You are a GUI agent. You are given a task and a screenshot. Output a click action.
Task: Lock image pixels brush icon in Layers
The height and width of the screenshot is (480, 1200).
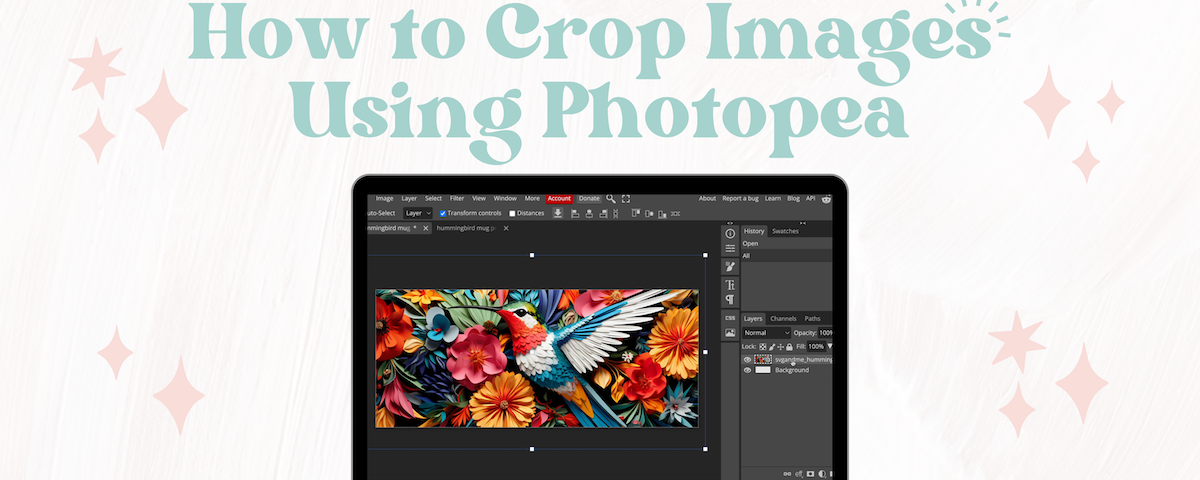(x=772, y=347)
